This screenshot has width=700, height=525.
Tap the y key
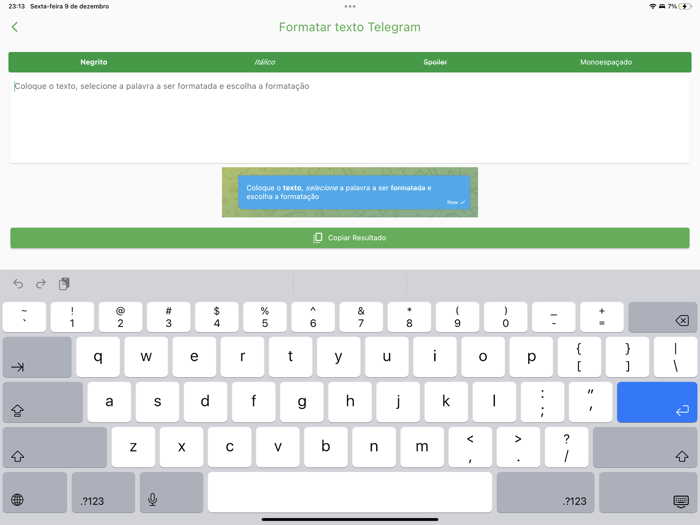pos(339,357)
